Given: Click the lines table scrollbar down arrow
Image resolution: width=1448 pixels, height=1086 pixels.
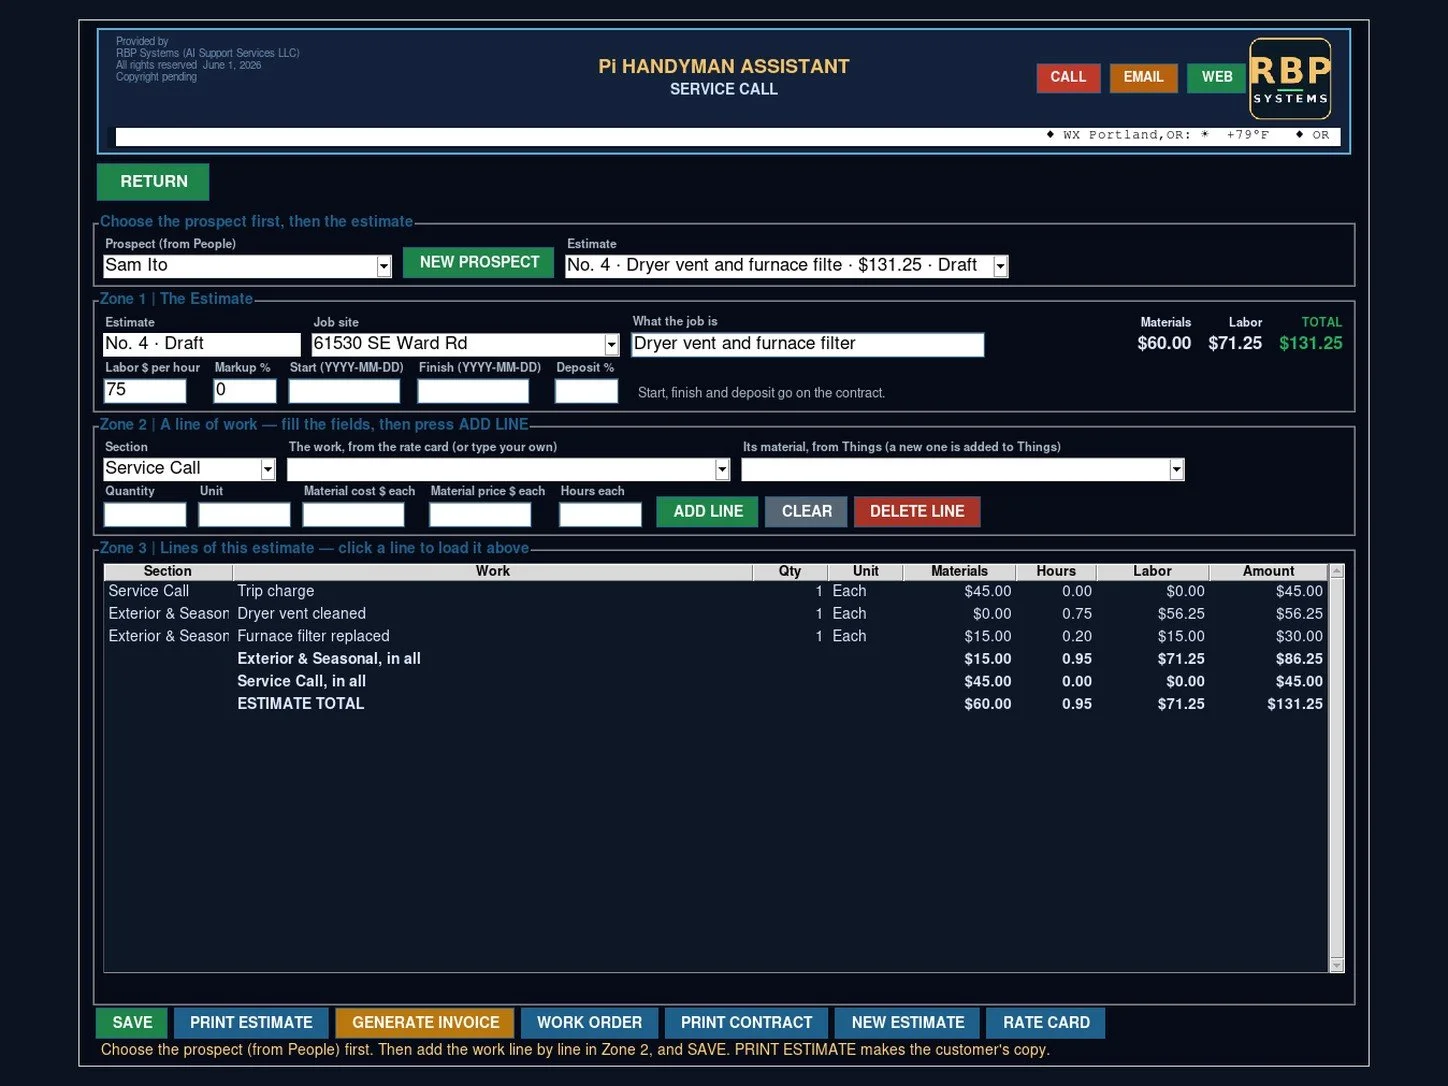Looking at the screenshot, I should [1336, 965].
